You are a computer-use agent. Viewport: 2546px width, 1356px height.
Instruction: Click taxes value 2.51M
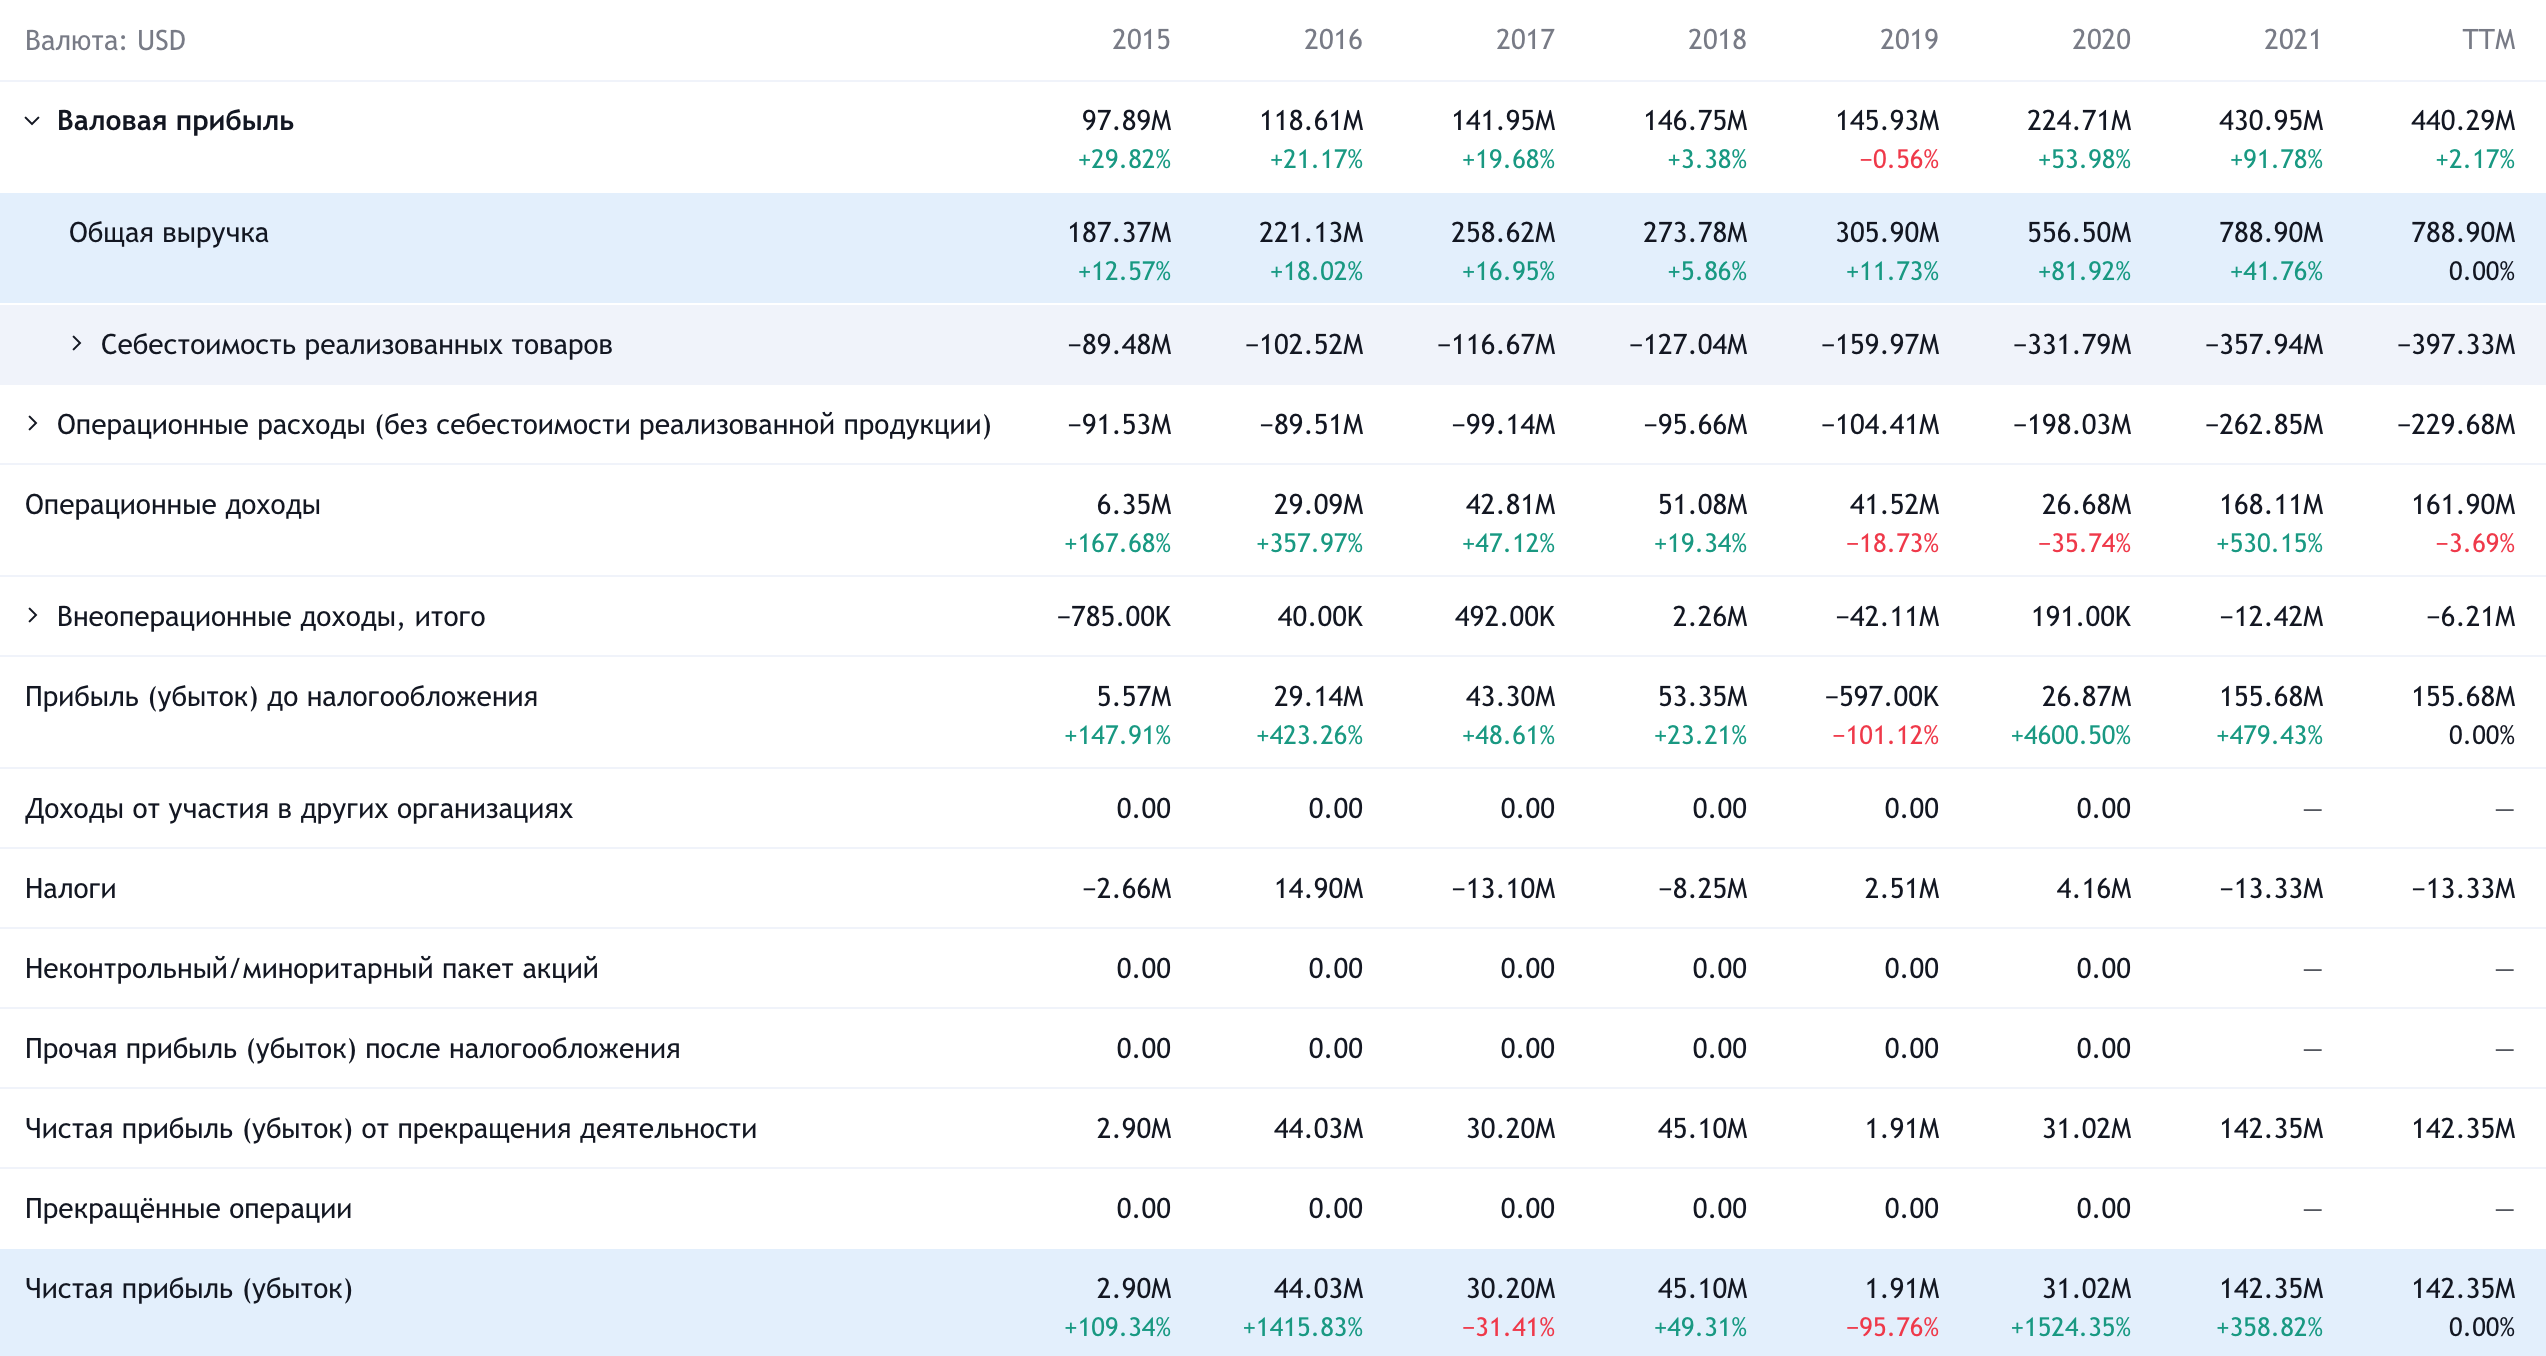click(1902, 889)
